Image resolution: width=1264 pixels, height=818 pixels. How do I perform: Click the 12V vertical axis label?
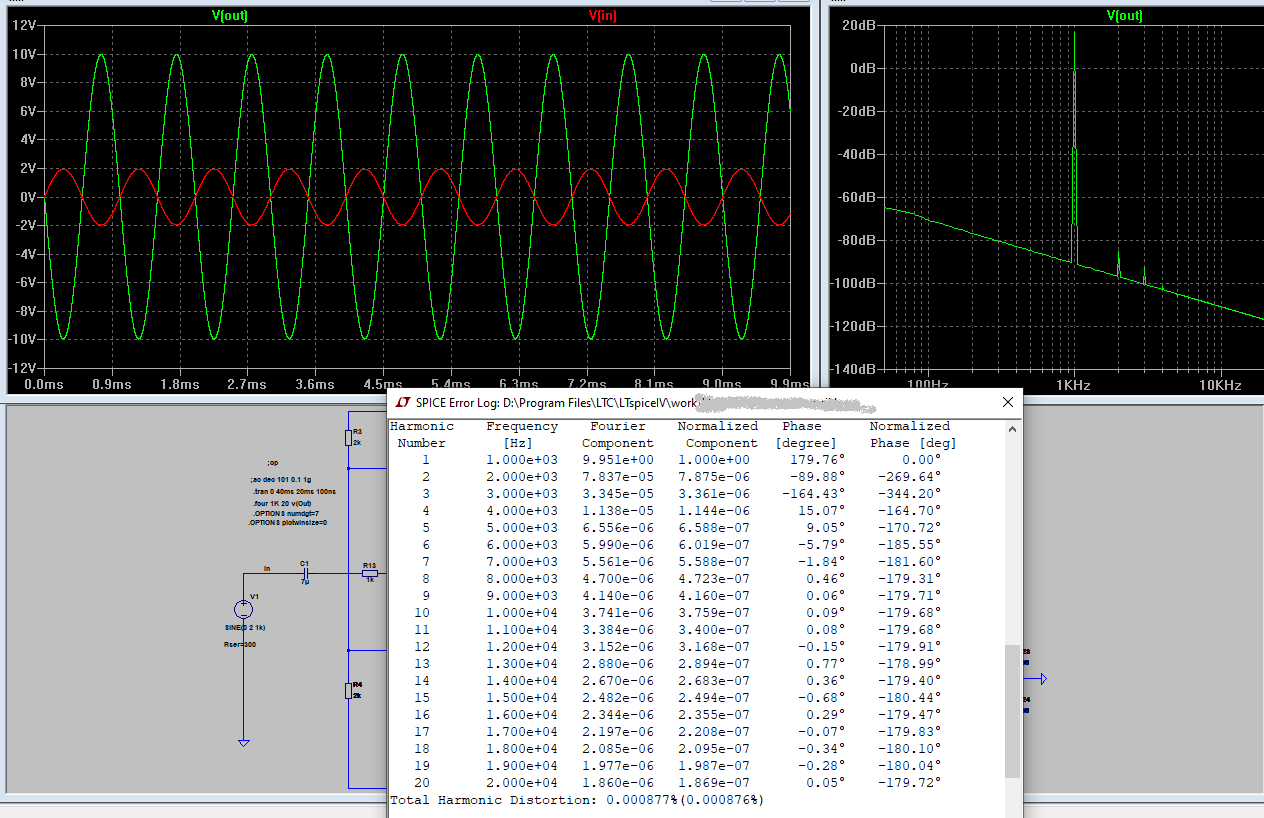pyautogui.click(x=24, y=25)
